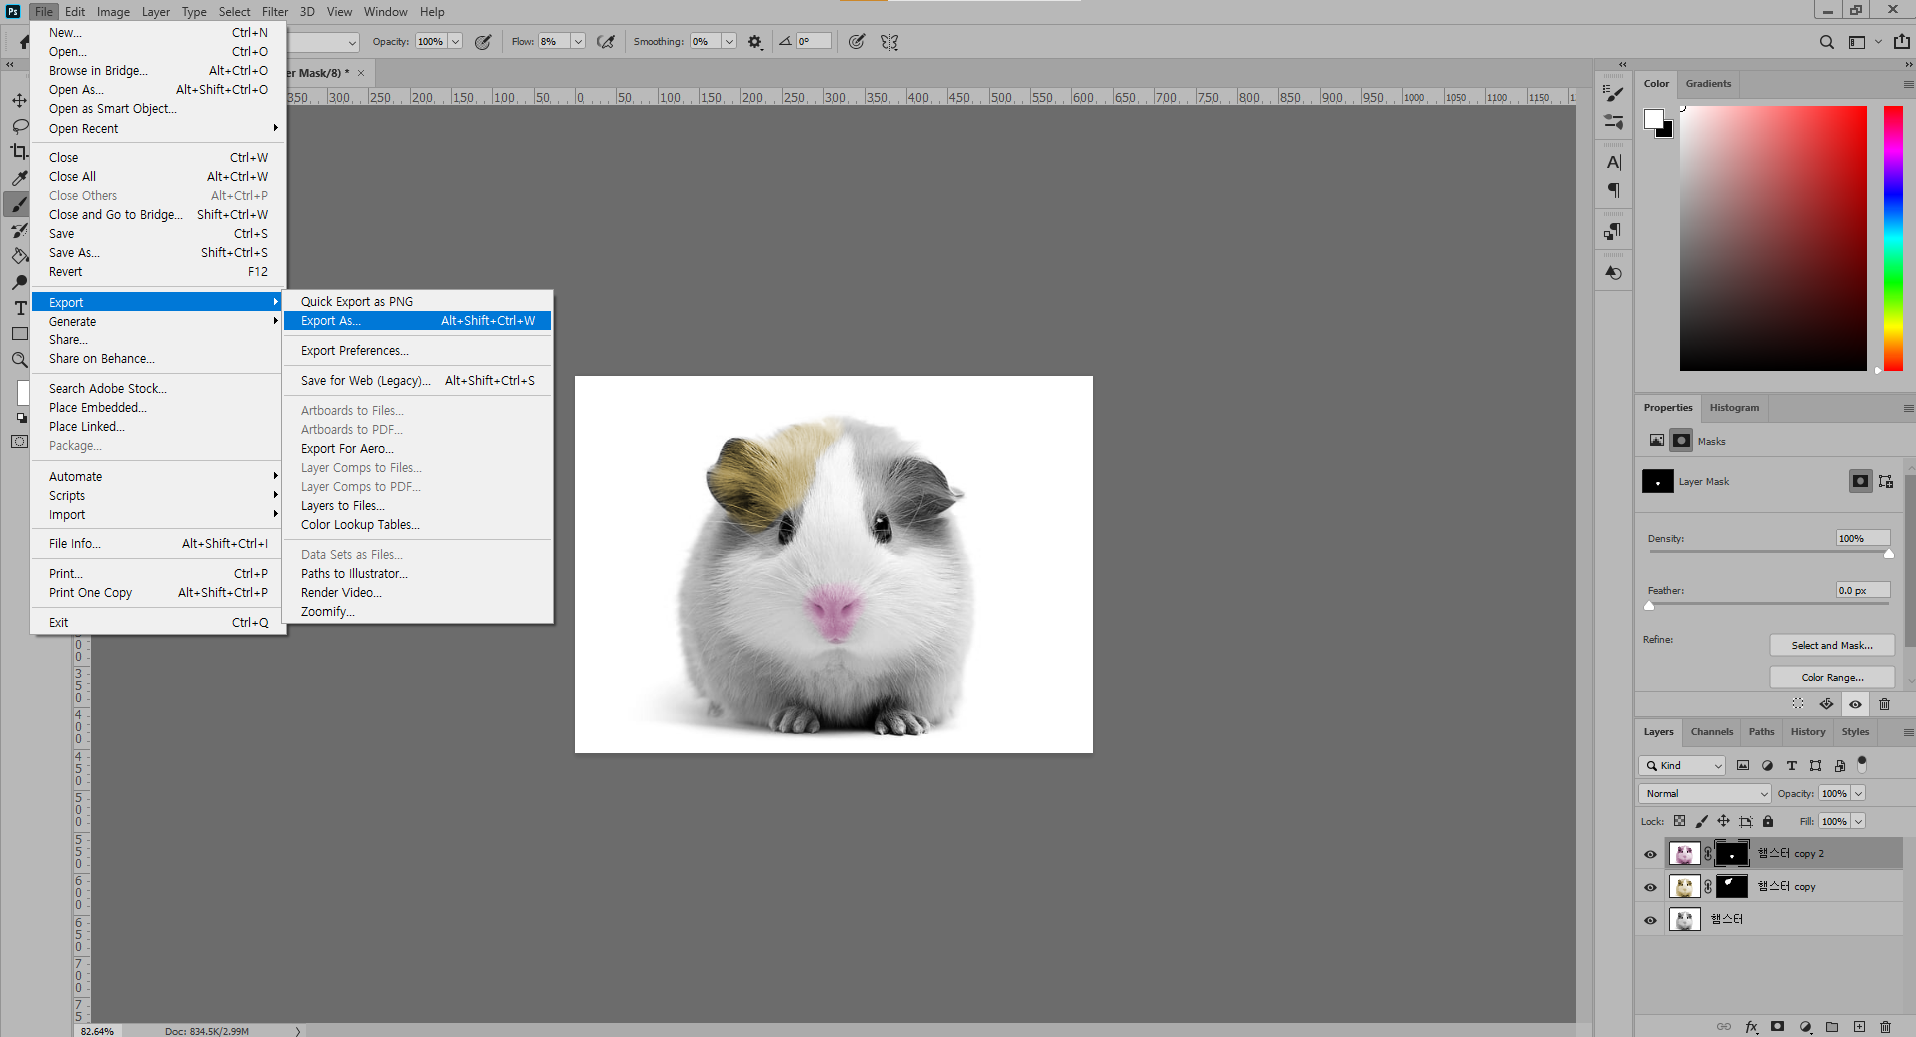Click the Feather value input field
The width and height of the screenshot is (1916, 1037).
point(1862,590)
